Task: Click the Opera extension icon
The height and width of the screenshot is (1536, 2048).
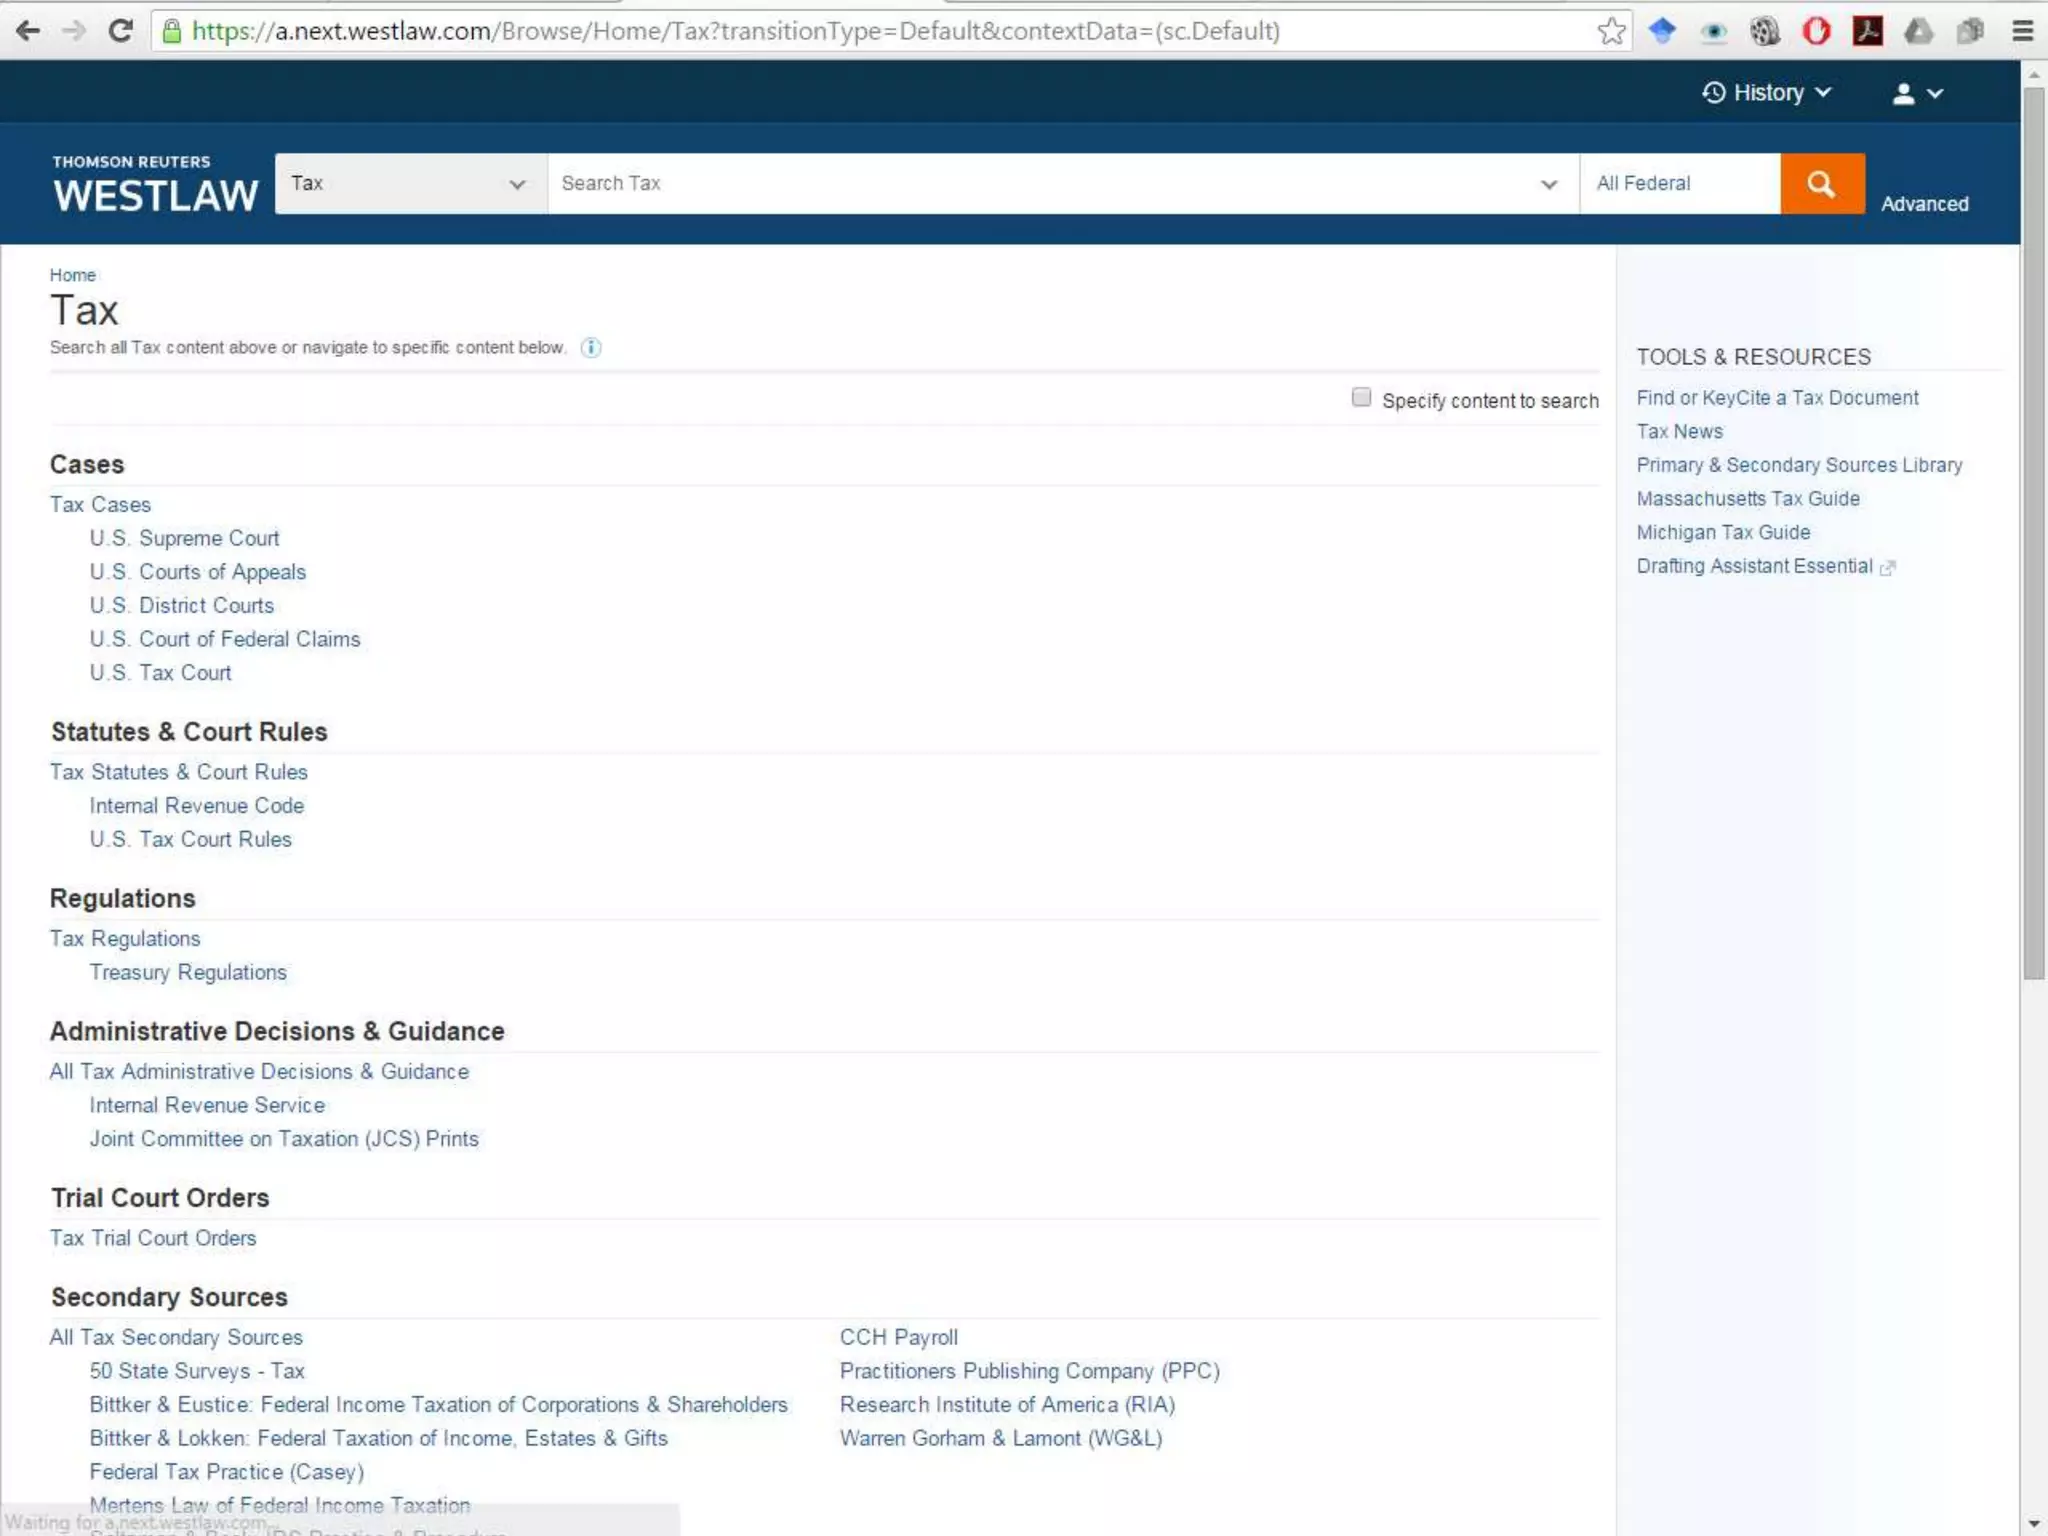Action: 1816,31
